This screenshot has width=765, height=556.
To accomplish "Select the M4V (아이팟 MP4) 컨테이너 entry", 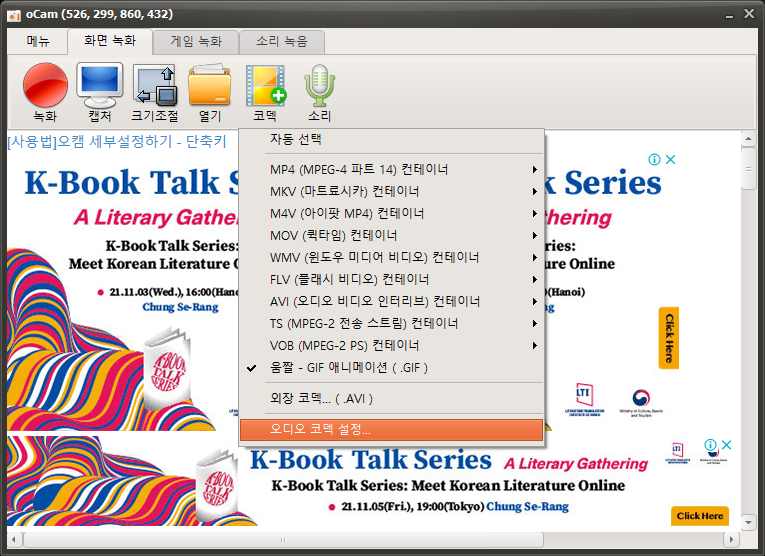I will tap(391, 213).
